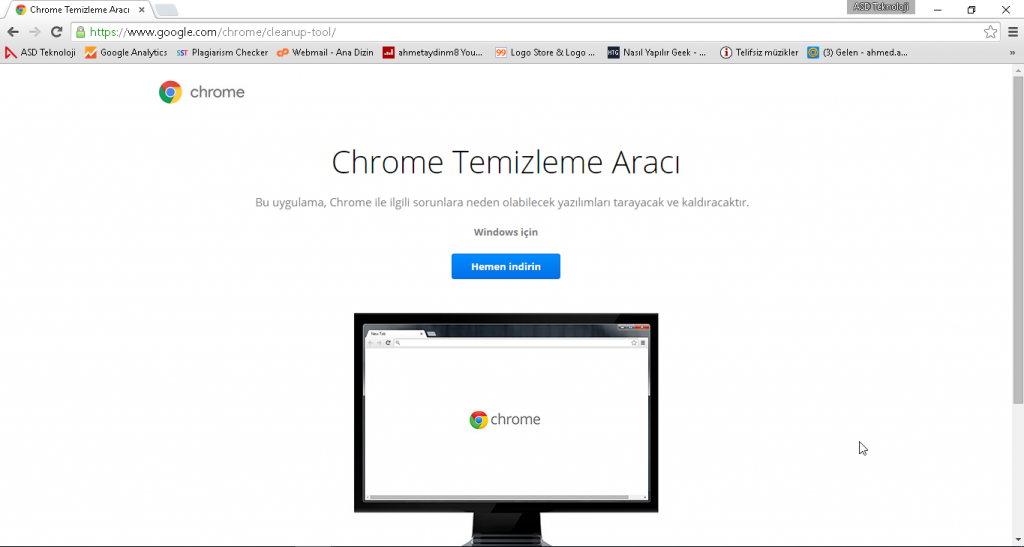Click the scrollbar up arrow
The width and height of the screenshot is (1024, 547).
tap(1018, 69)
